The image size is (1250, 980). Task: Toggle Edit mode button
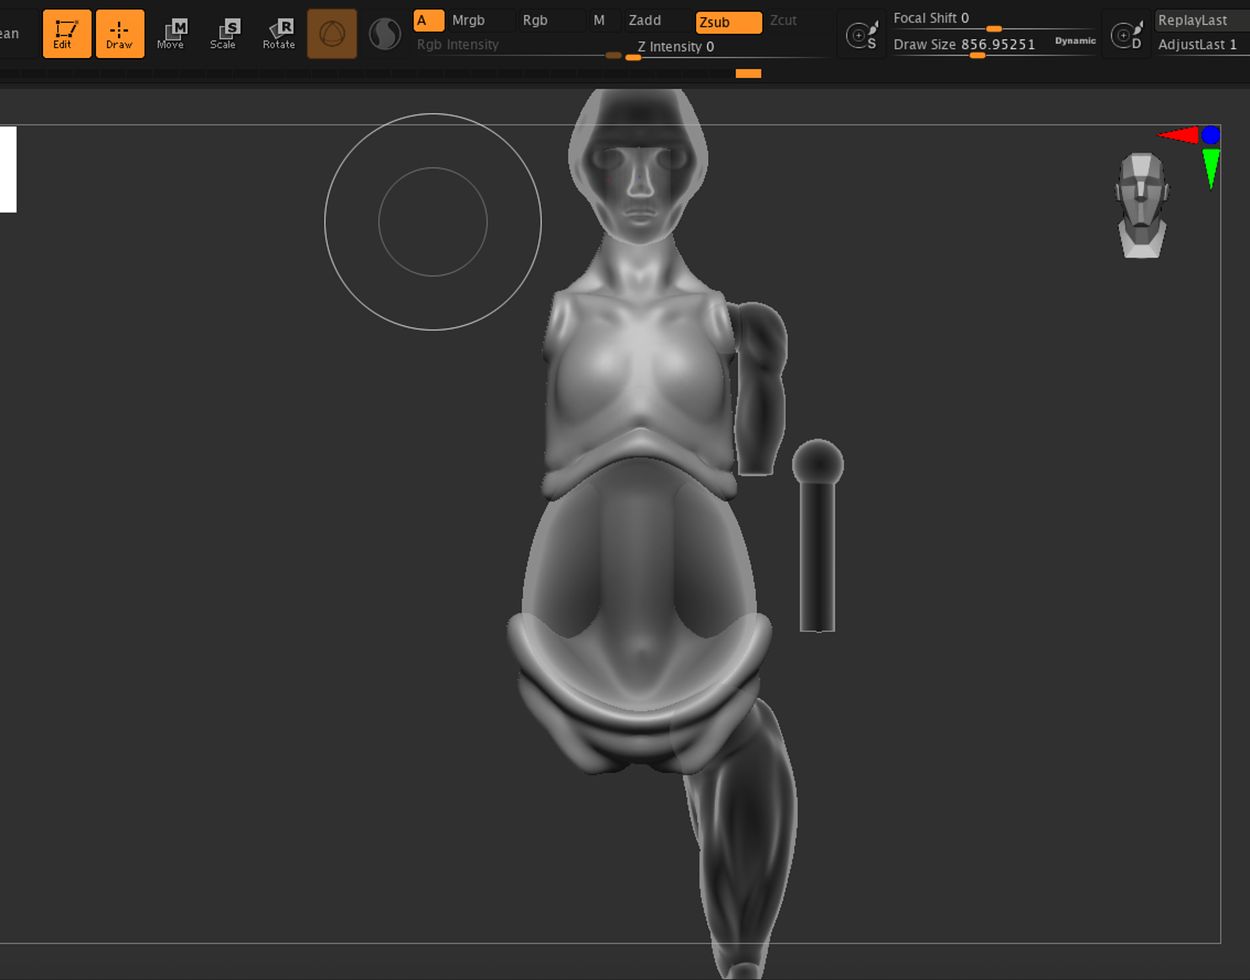click(x=67, y=34)
